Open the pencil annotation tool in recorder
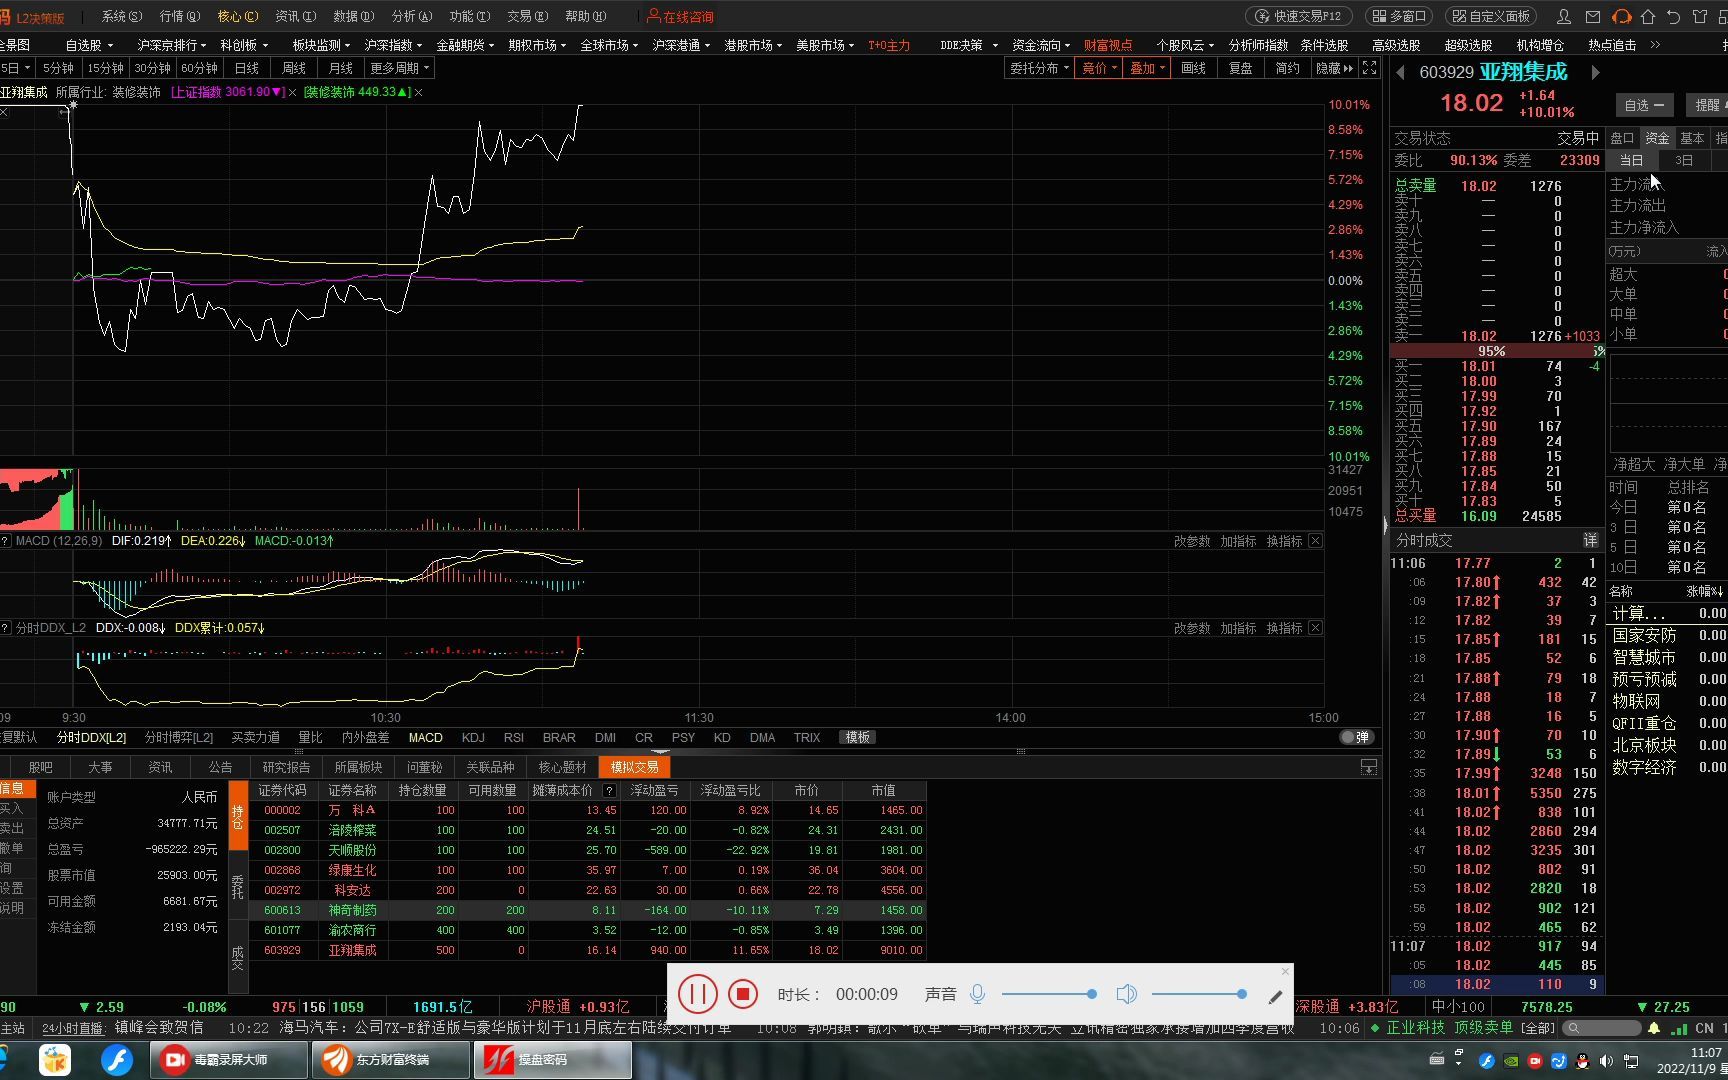The width and height of the screenshot is (1728, 1080). point(1275,997)
